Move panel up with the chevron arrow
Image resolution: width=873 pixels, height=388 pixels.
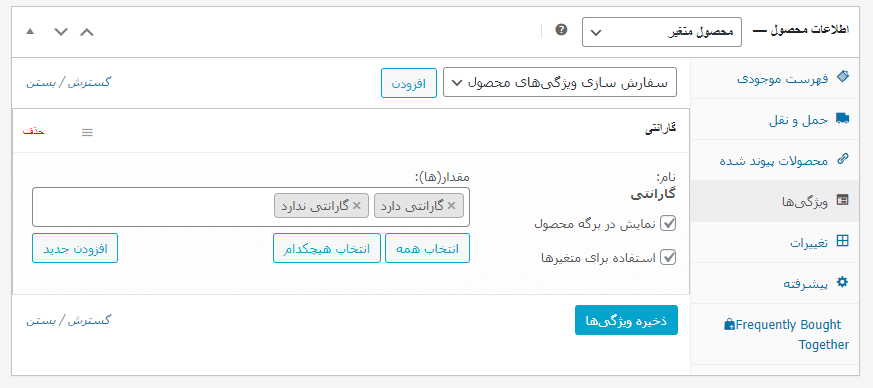[x=87, y=32]
